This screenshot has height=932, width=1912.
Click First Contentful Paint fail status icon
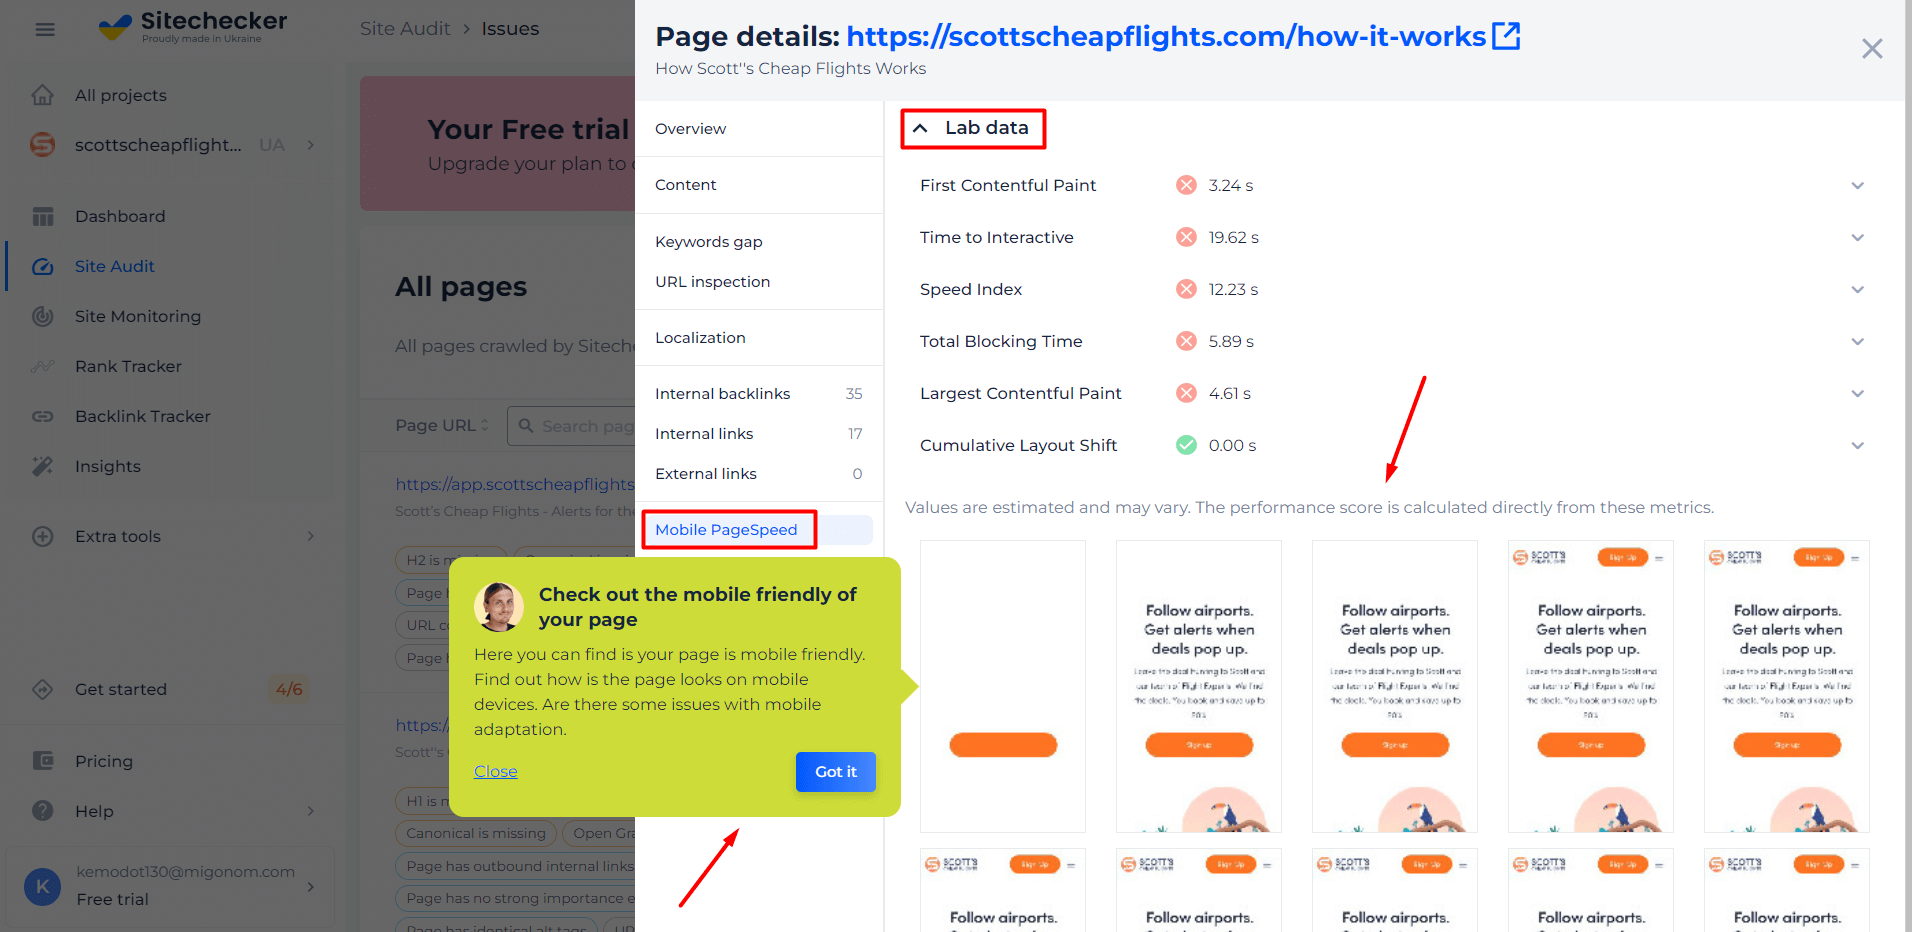click(1186, 185)
